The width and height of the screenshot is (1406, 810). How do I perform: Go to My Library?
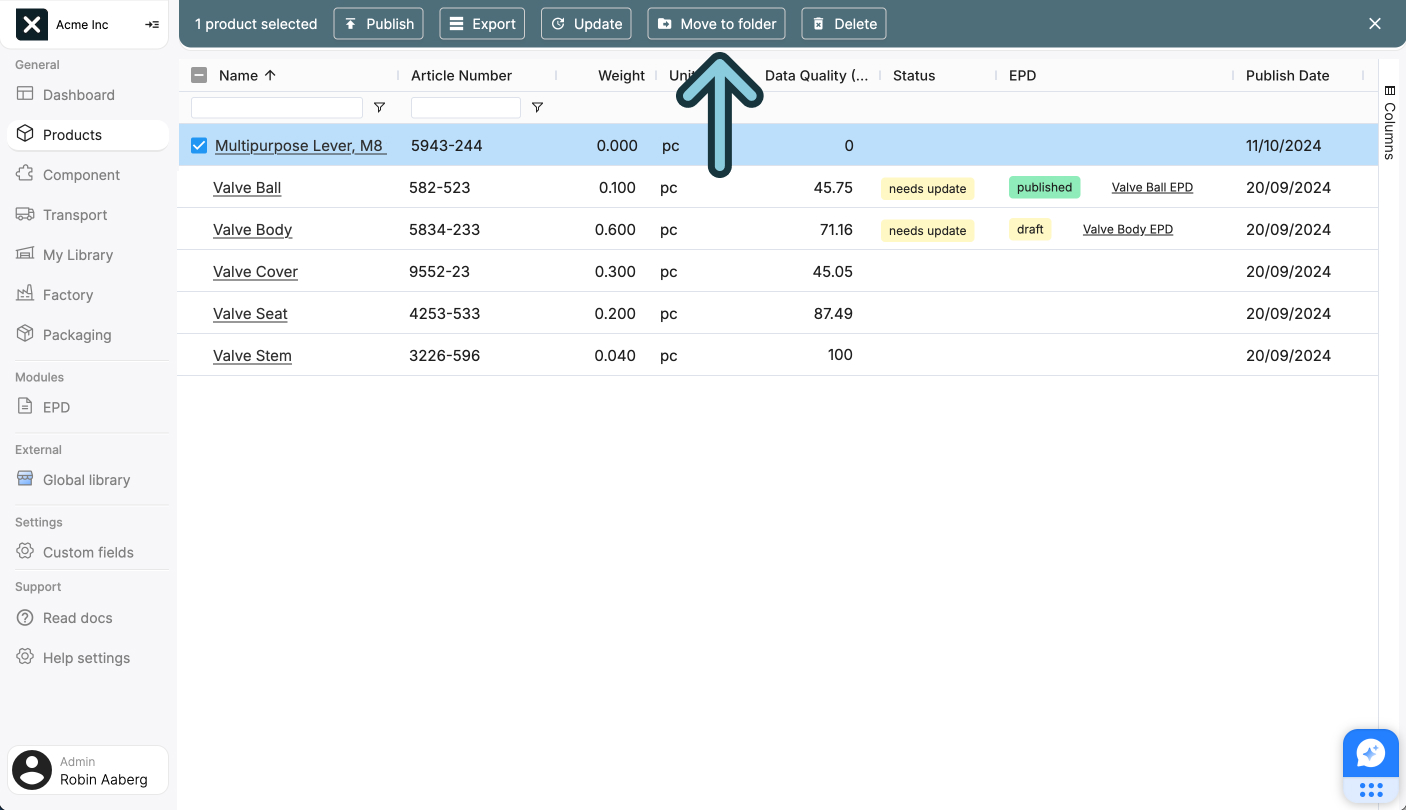pyautogui.click(x=77, y=254)
